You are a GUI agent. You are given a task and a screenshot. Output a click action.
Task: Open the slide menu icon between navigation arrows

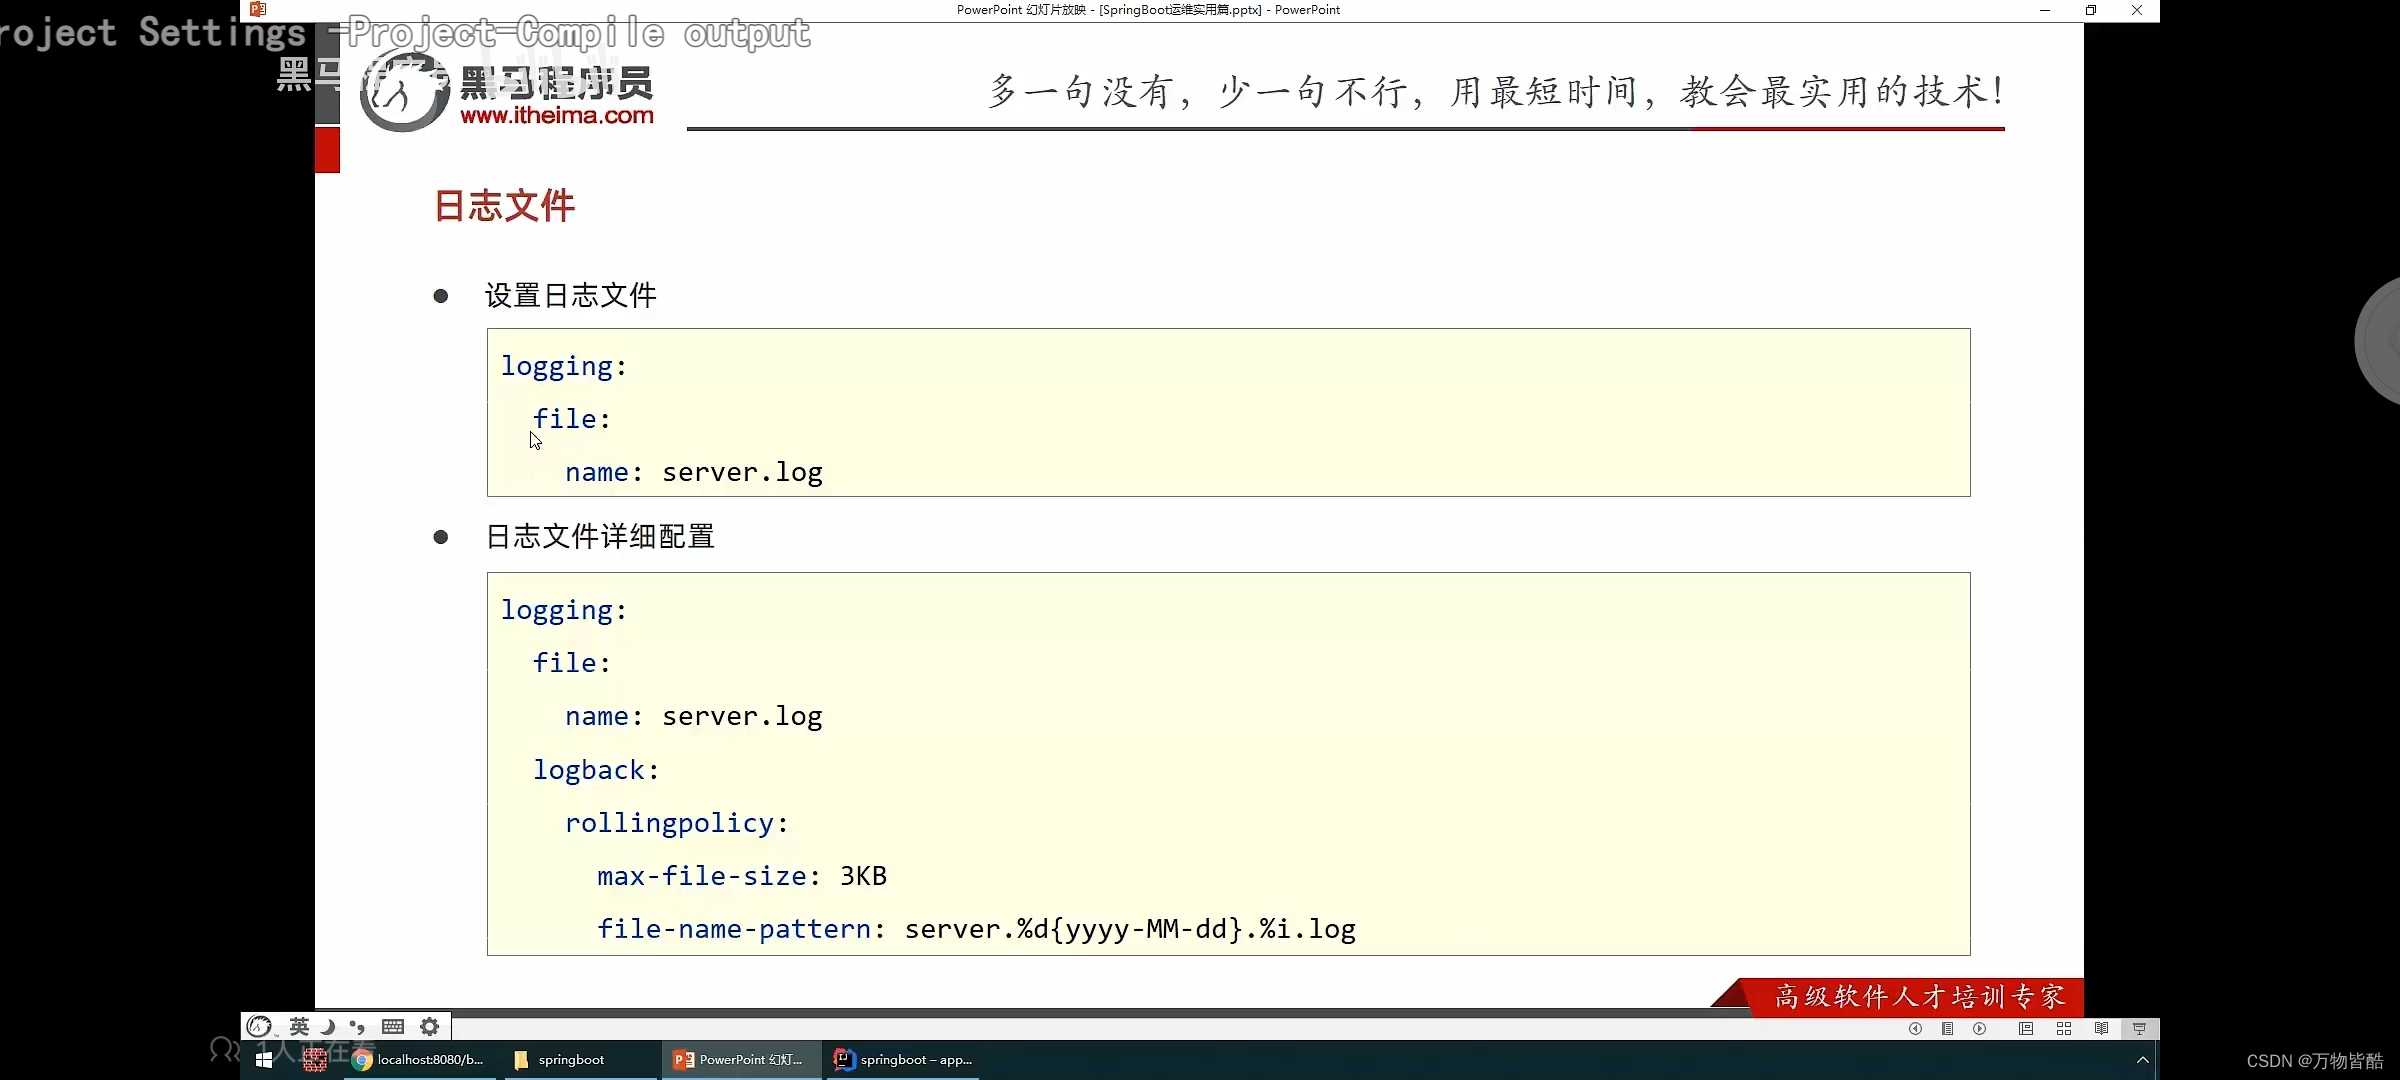pyautogui.click(x=1947, y=1028)
